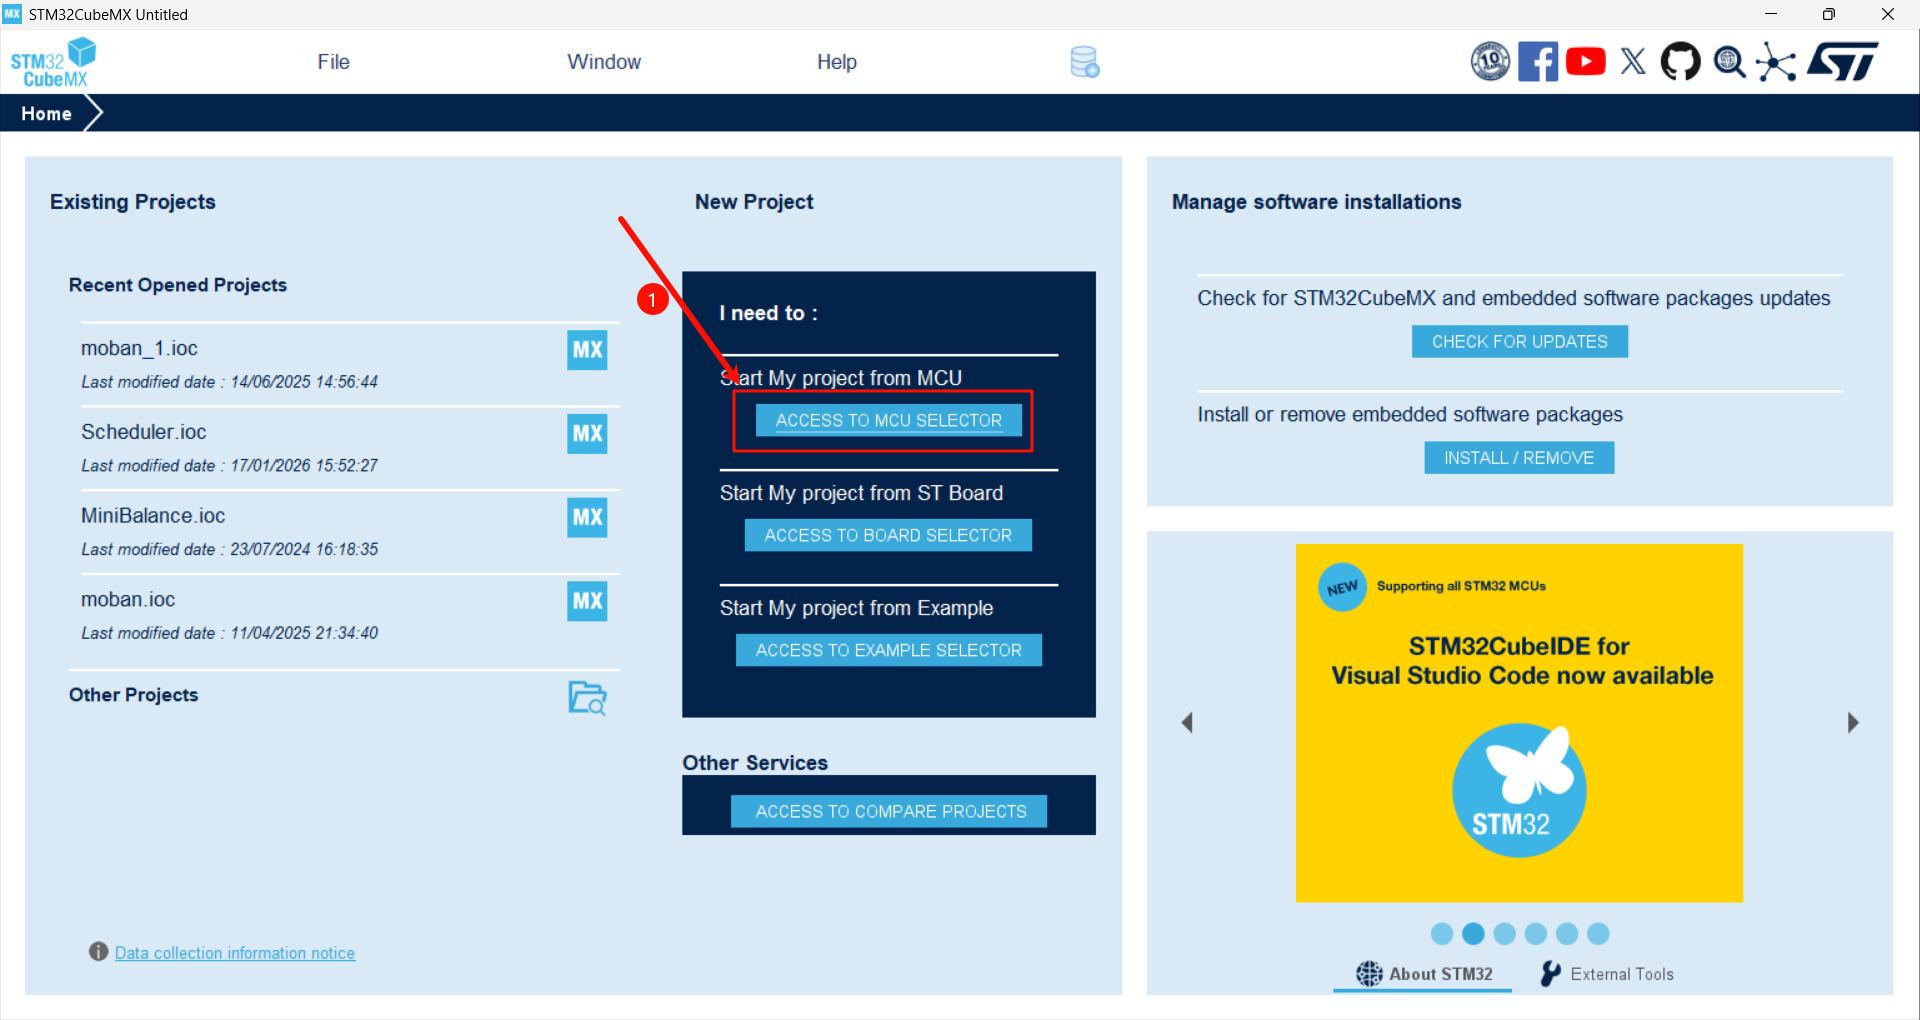Click the magnifier search globe icon

1729,62
